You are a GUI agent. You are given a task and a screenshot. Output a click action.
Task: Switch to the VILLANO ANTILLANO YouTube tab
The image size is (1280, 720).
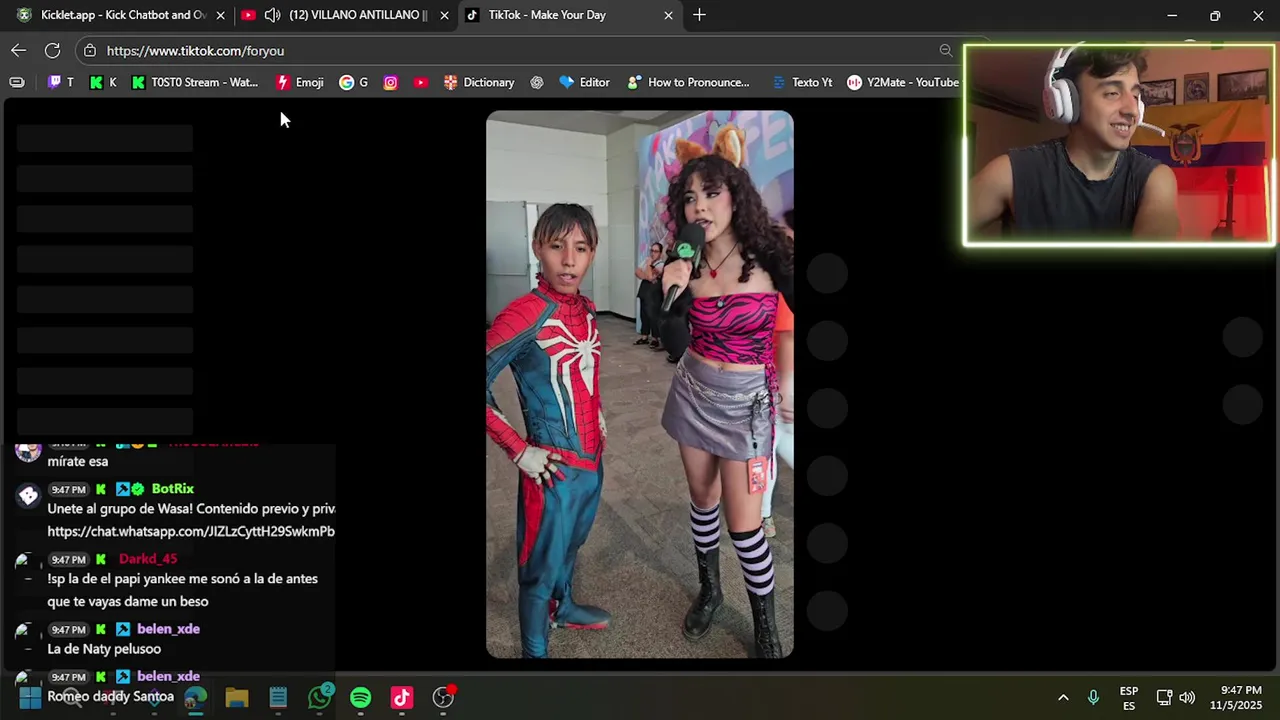(347, 15)
